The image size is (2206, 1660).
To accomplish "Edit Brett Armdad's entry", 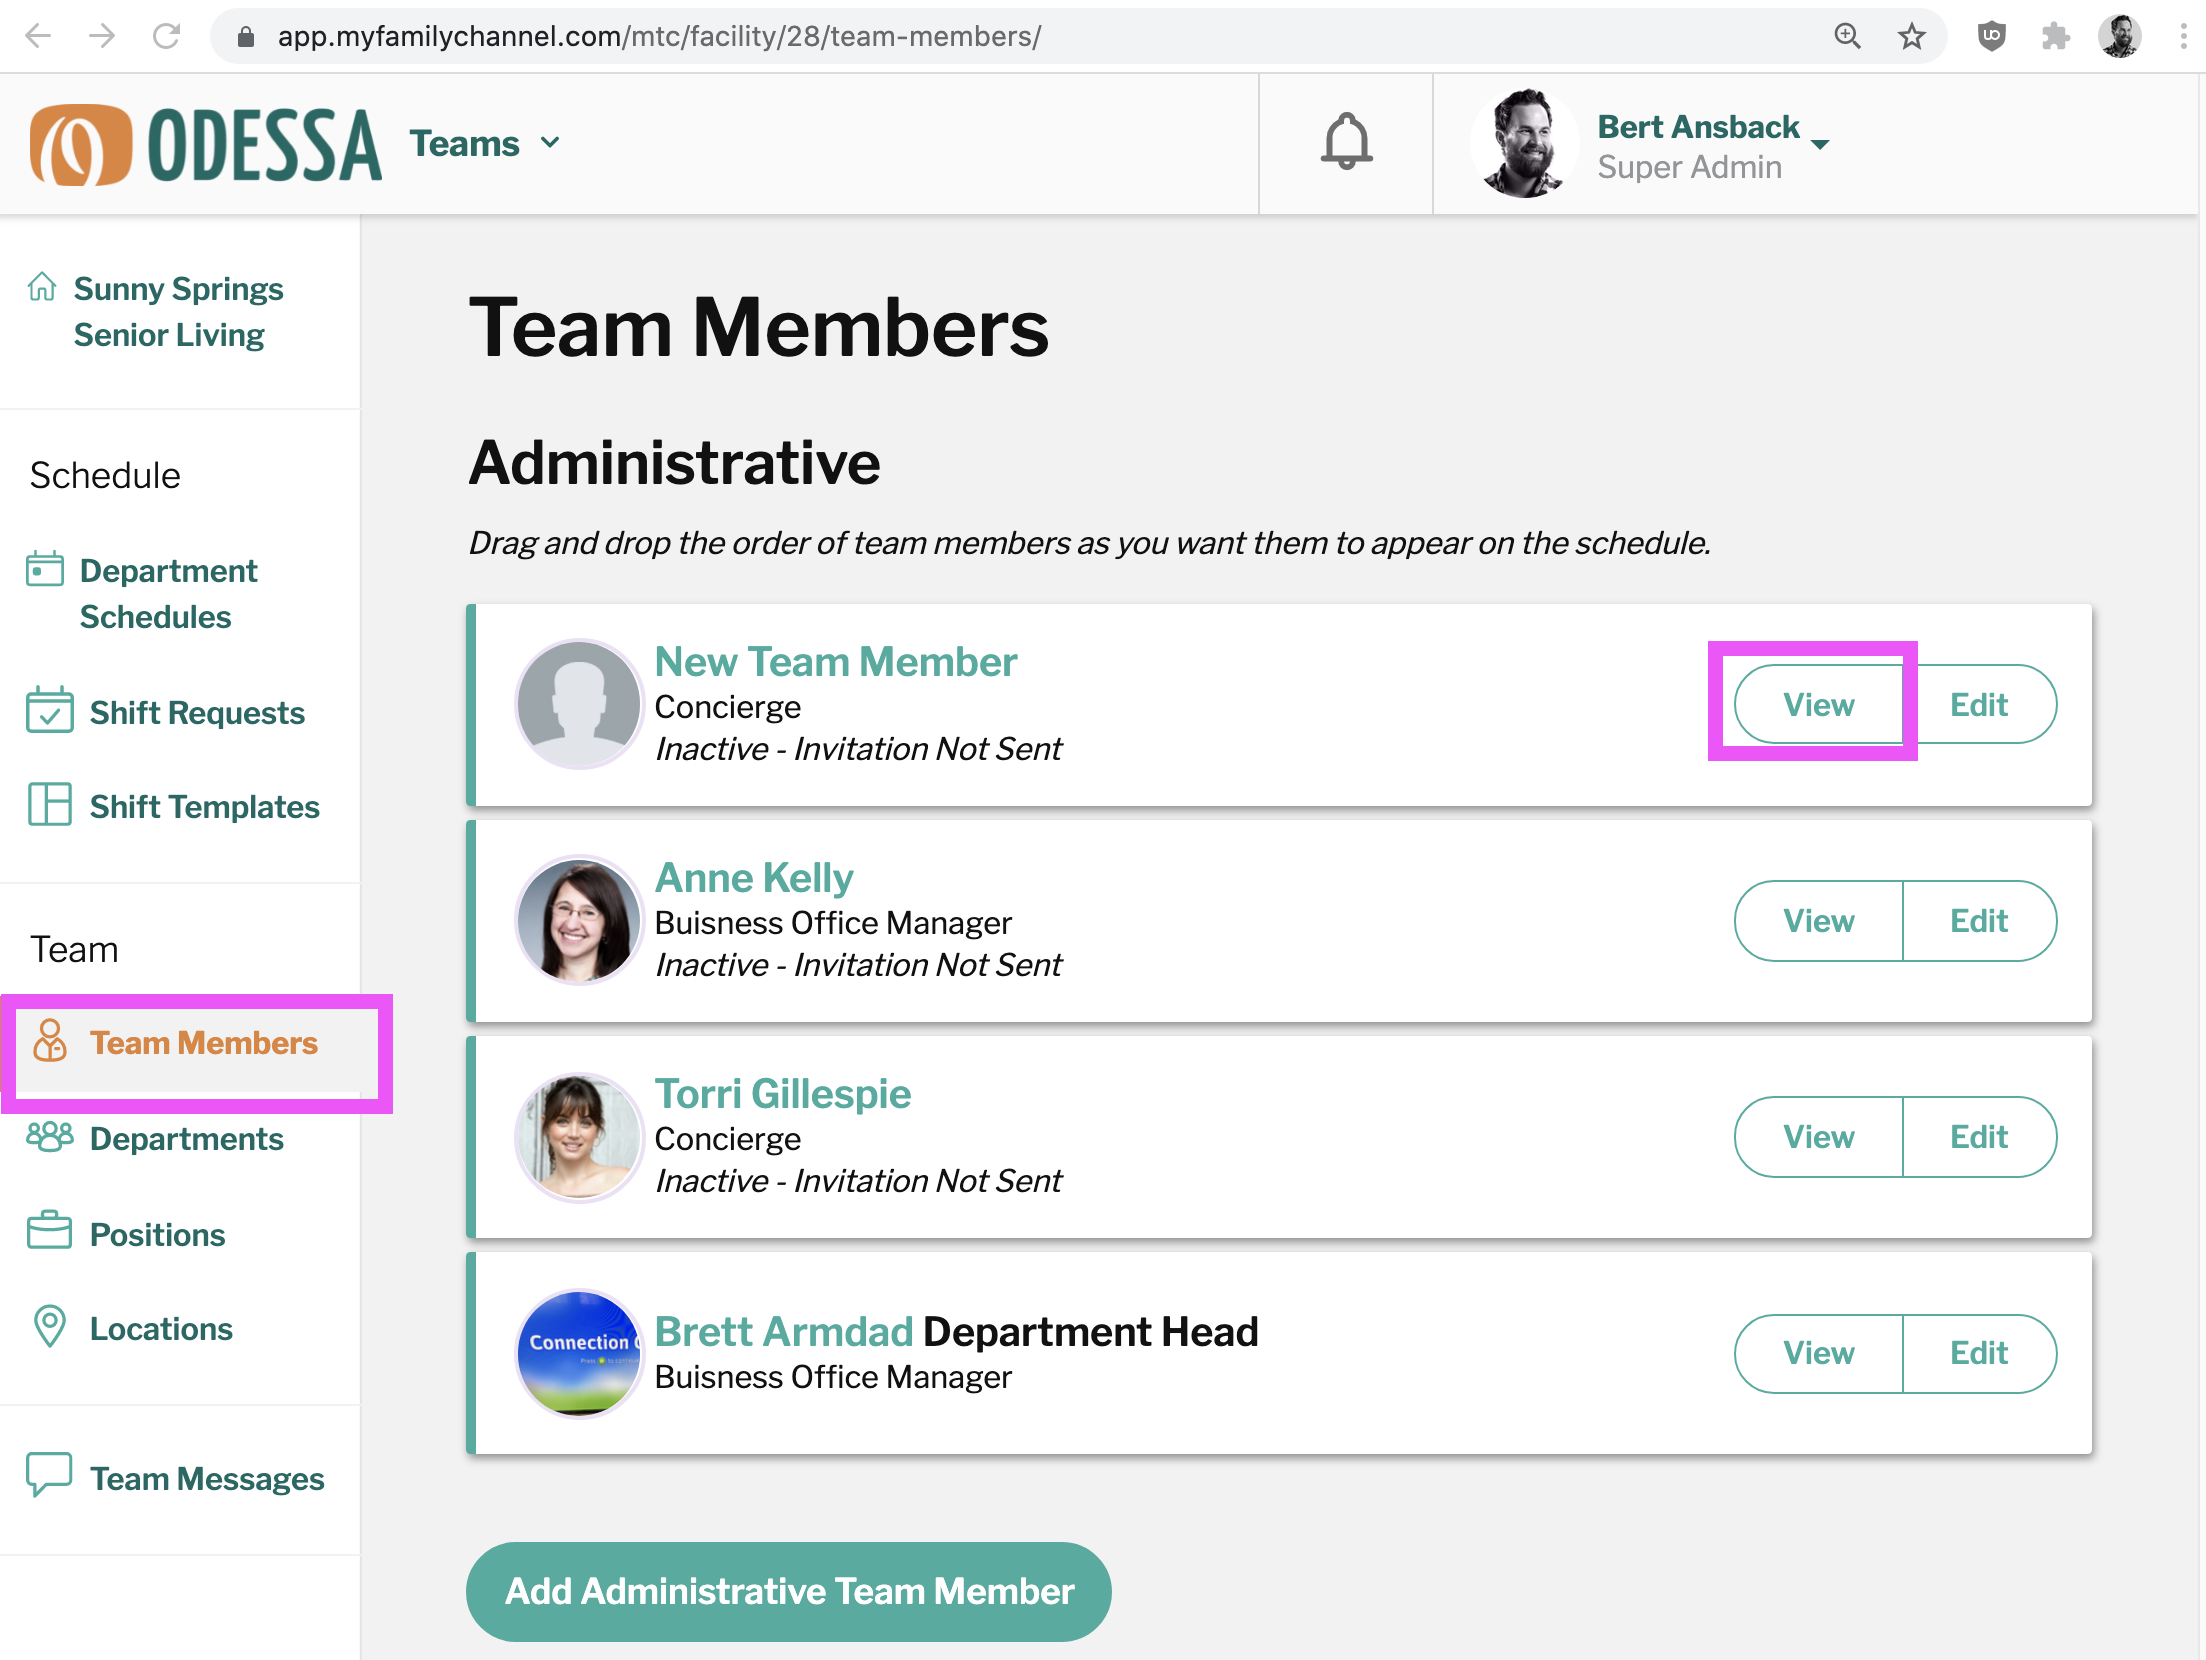I will tap(1979, 1352).
